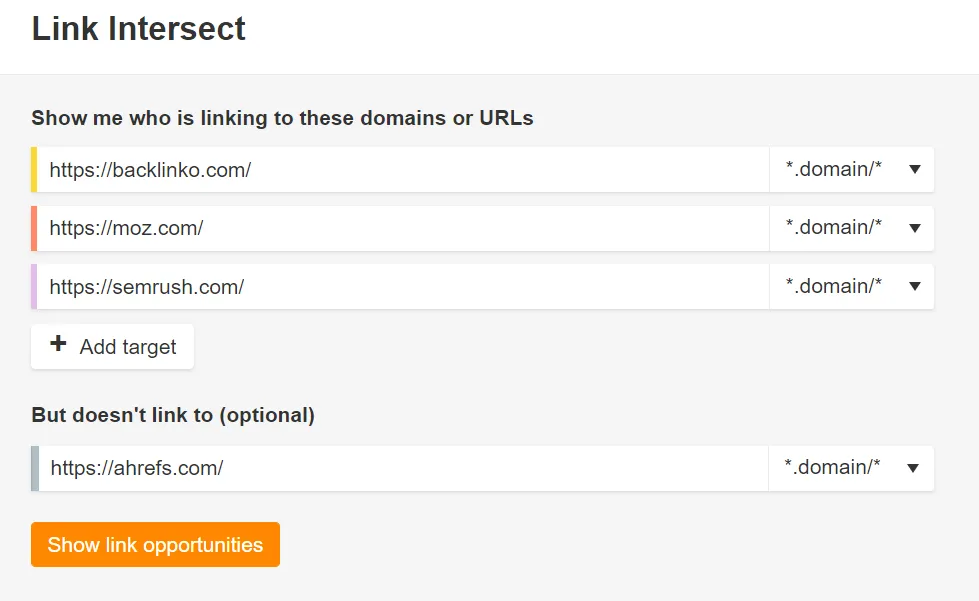Click the Link Intersect page heading
The width and height of the screenshot is (979, 601).
tap(138, 29)
